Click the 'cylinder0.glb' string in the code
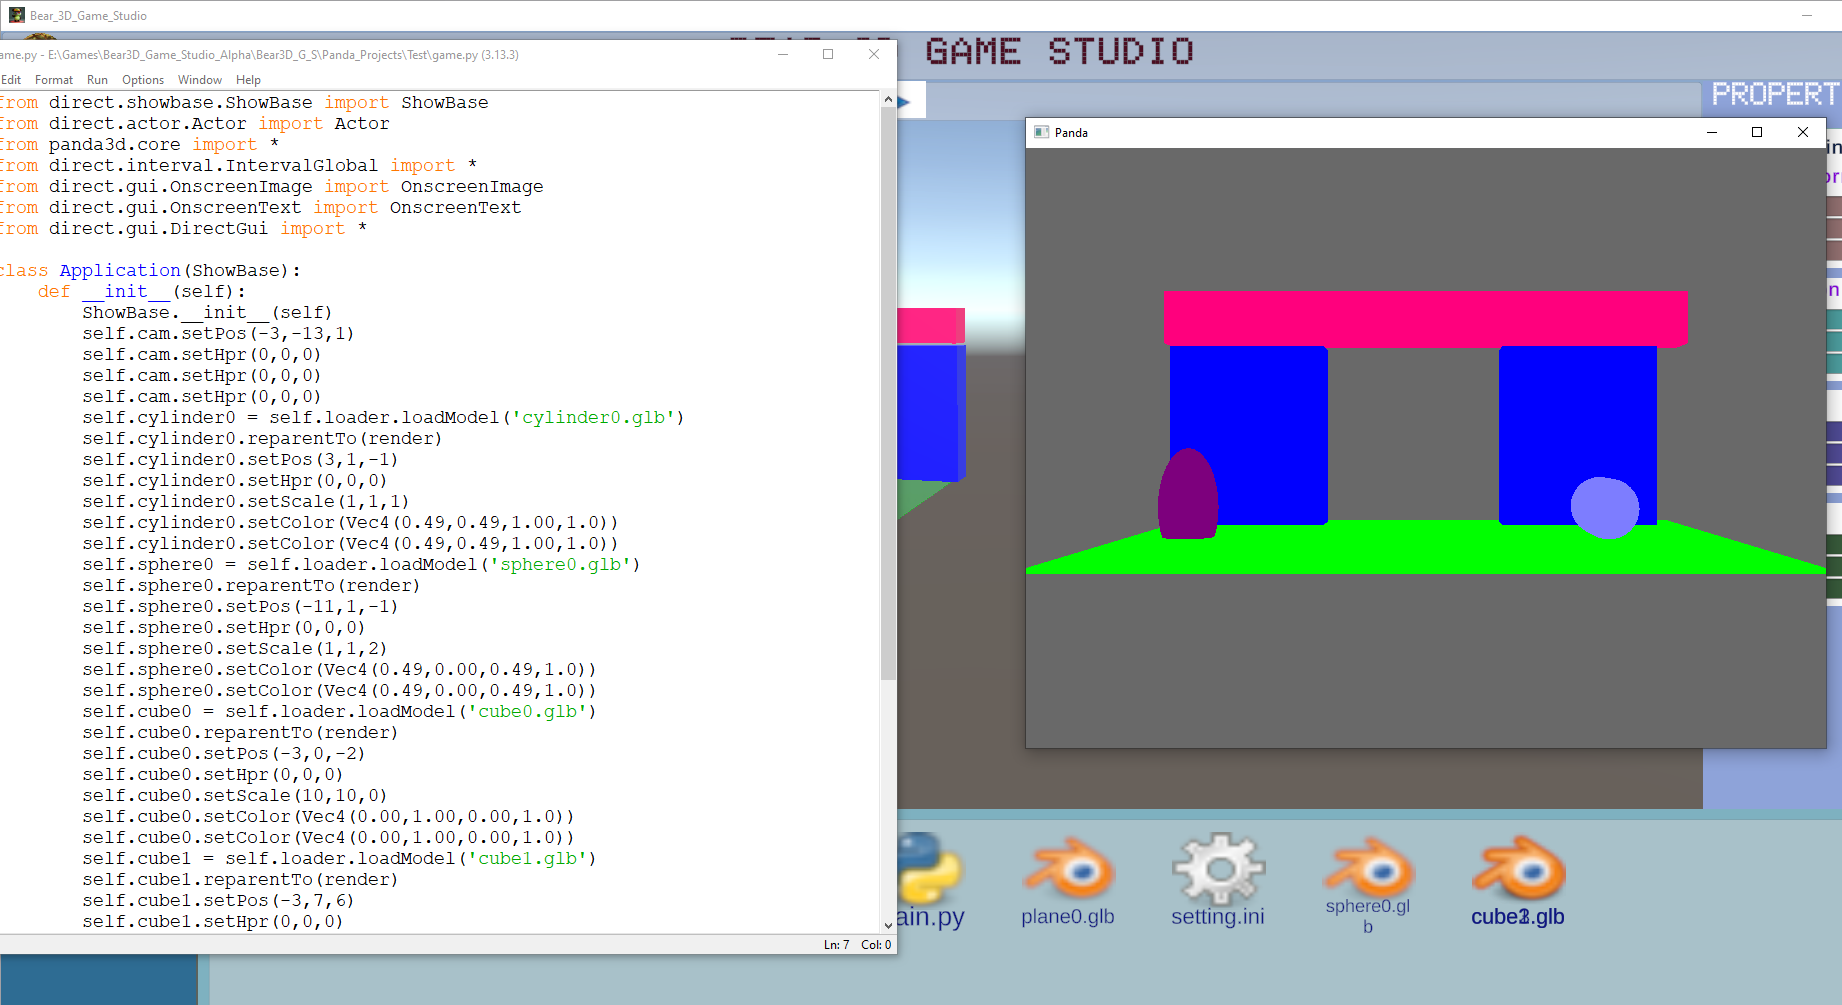Screen dimensions: 1842x1005 point(593,418)
